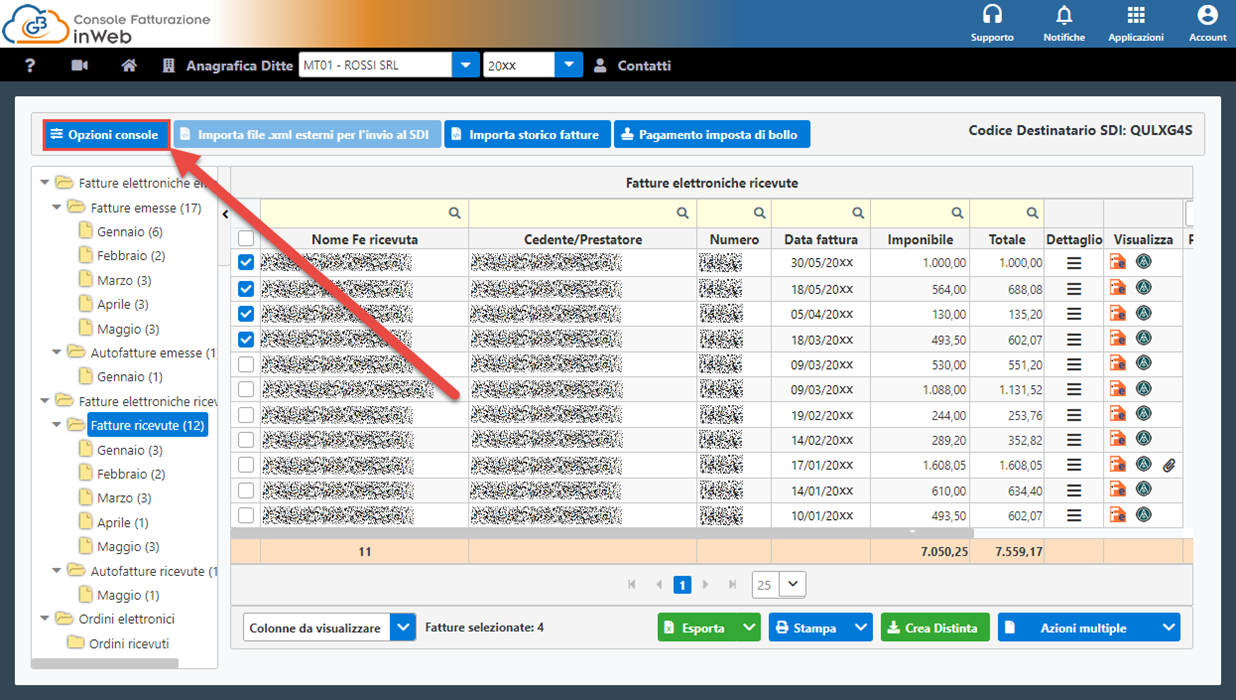Open the Applicazioni grid menu
The image size is (1236, 700).
pyautogui.click(x=1136, y=23)
